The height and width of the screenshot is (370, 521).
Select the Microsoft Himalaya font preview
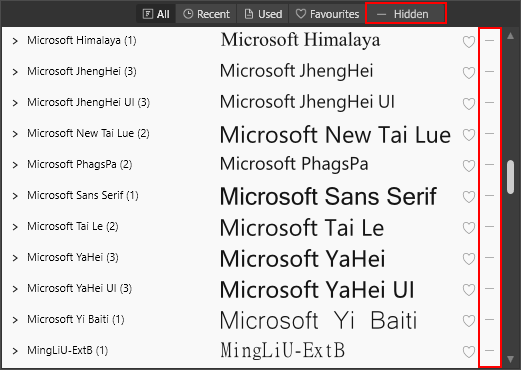tap(300, 40)
